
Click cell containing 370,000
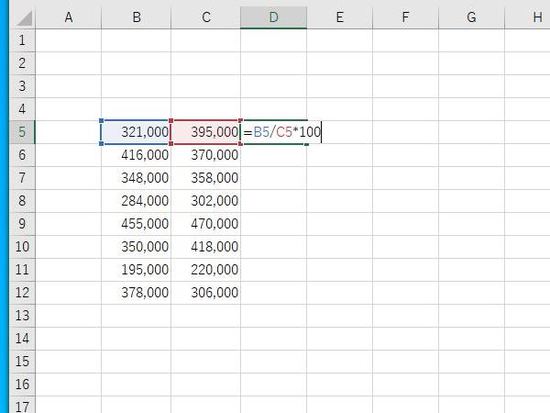[x=206, y=155]
